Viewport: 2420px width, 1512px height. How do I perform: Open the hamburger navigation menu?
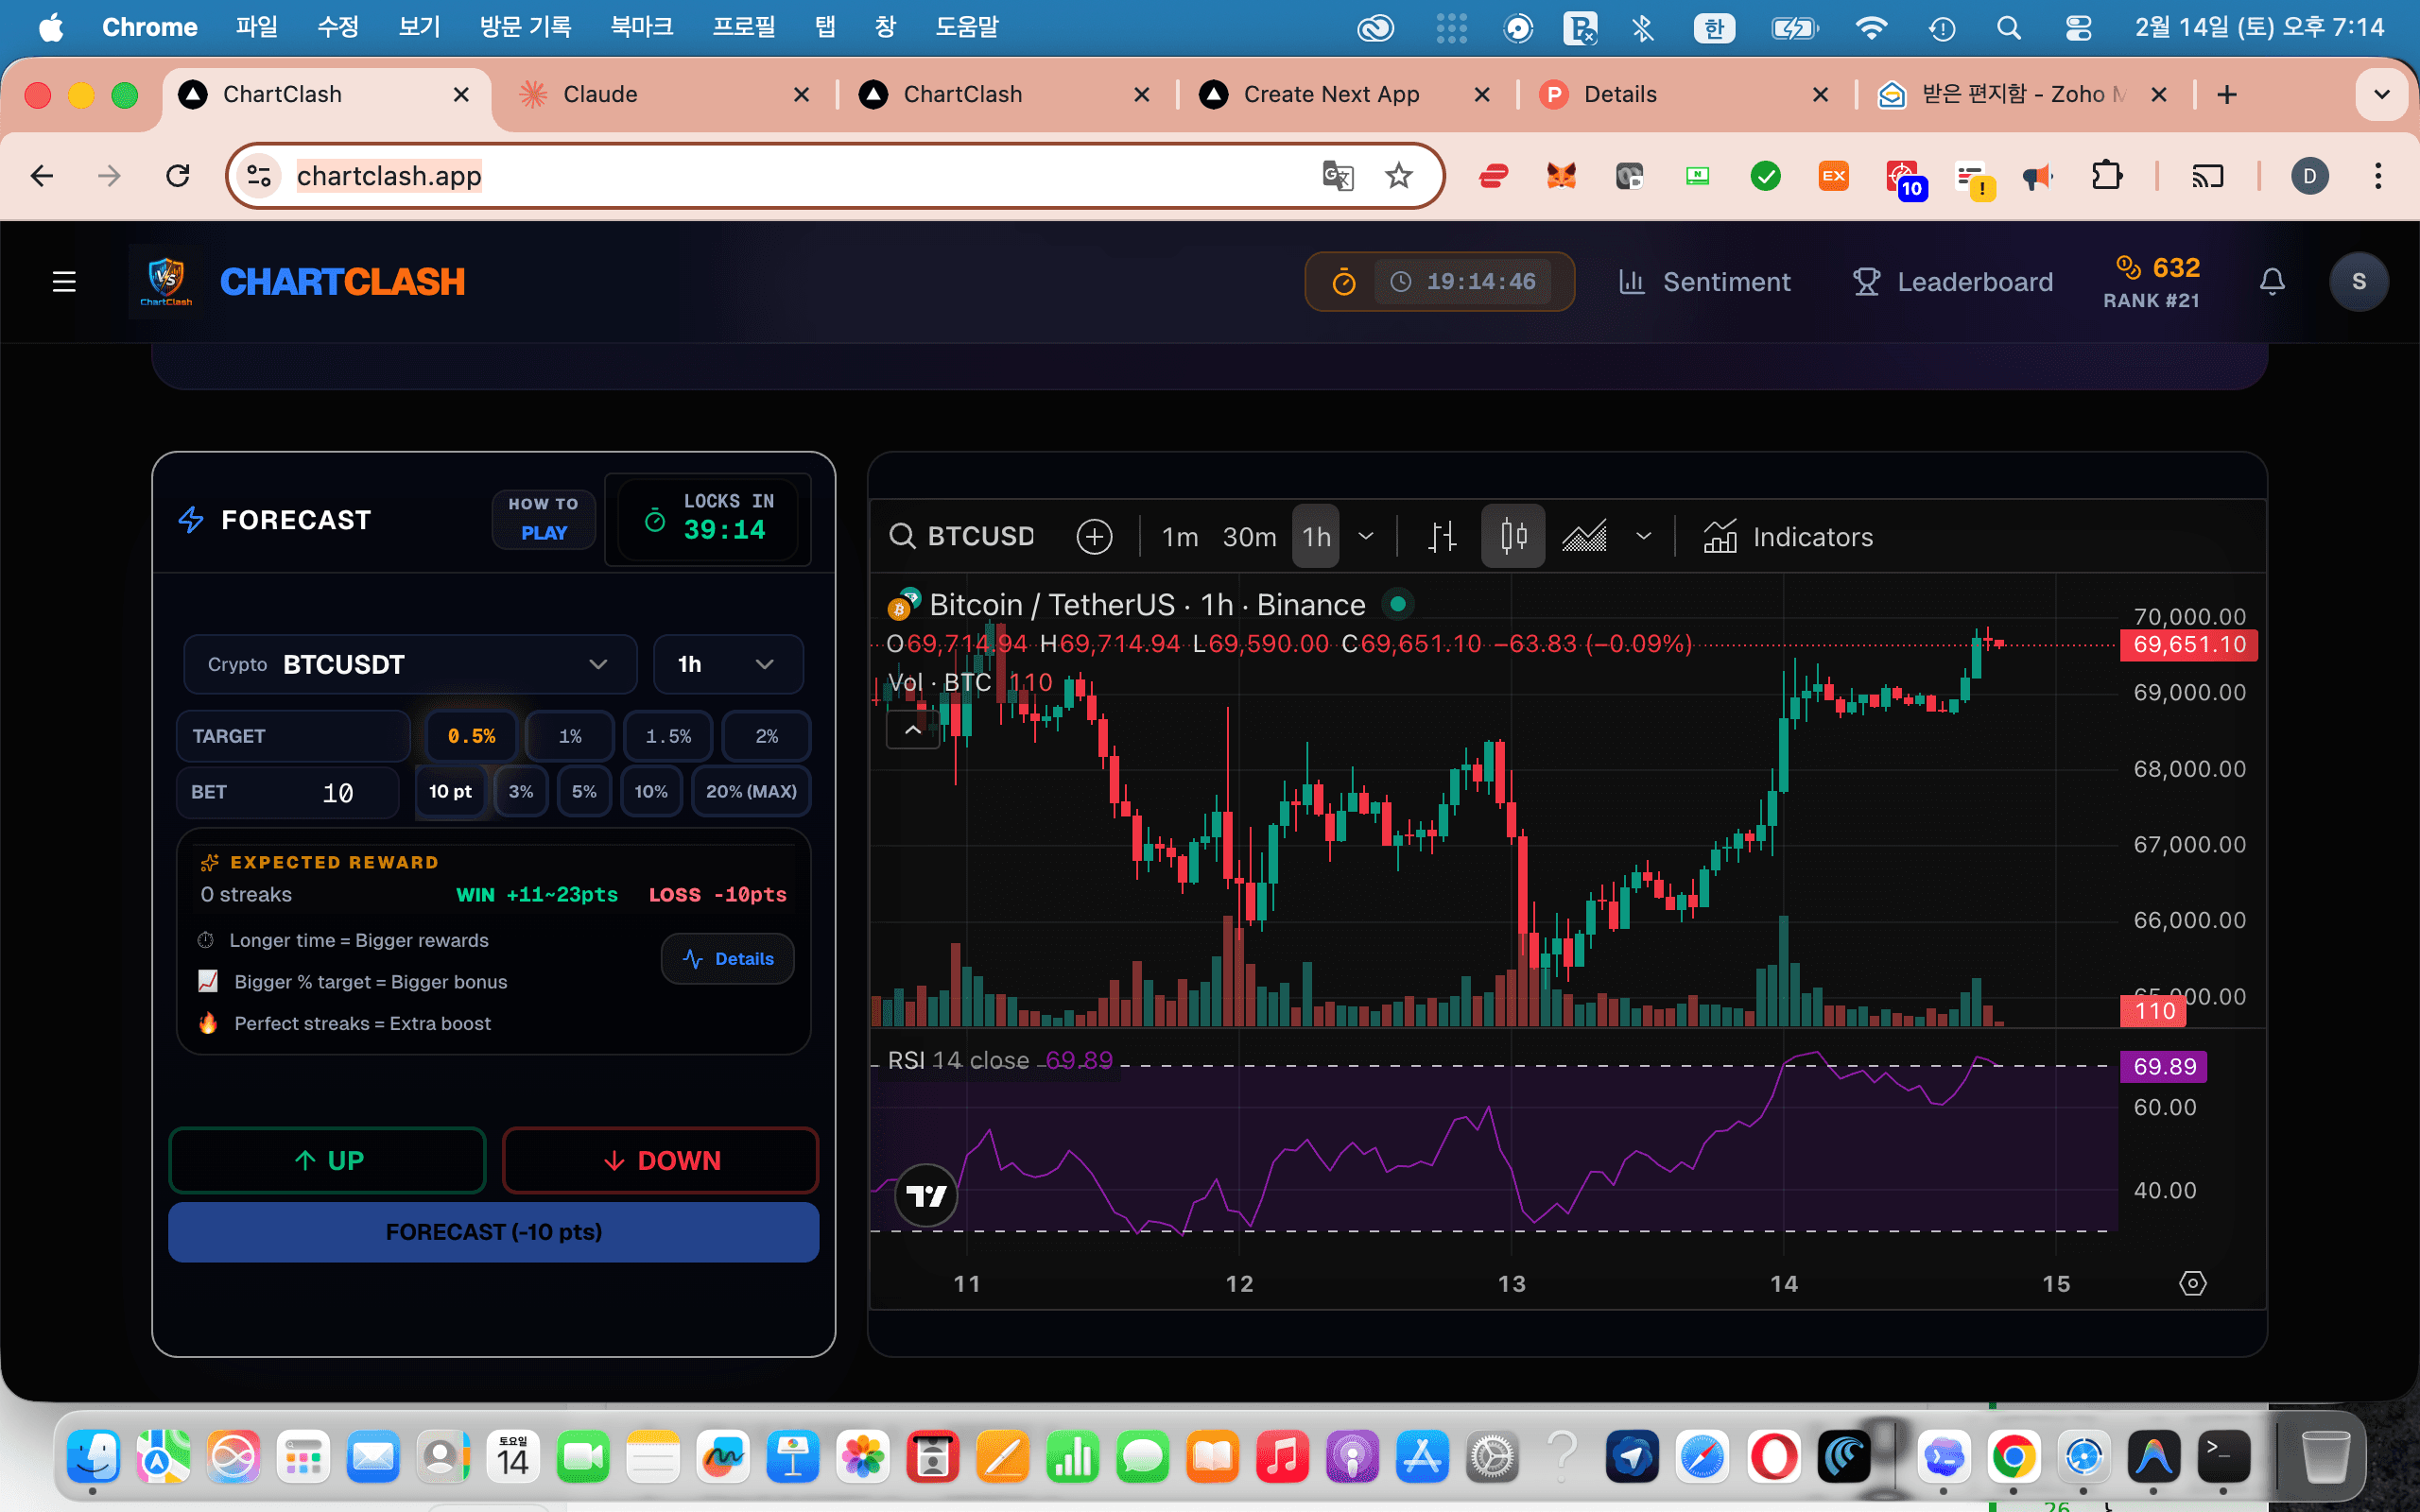[63, 281]
